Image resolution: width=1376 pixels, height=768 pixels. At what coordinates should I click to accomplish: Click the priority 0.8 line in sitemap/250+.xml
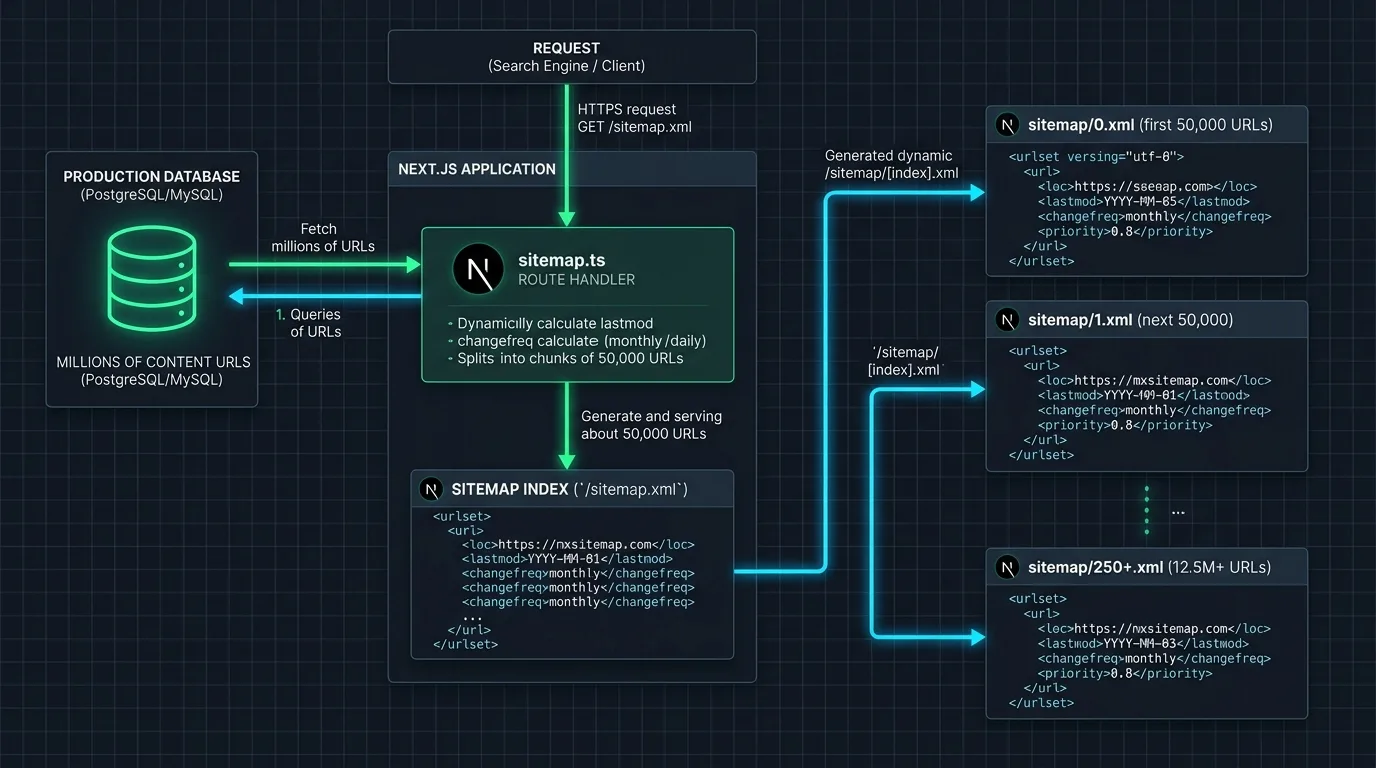click(x=1125, y=673)
